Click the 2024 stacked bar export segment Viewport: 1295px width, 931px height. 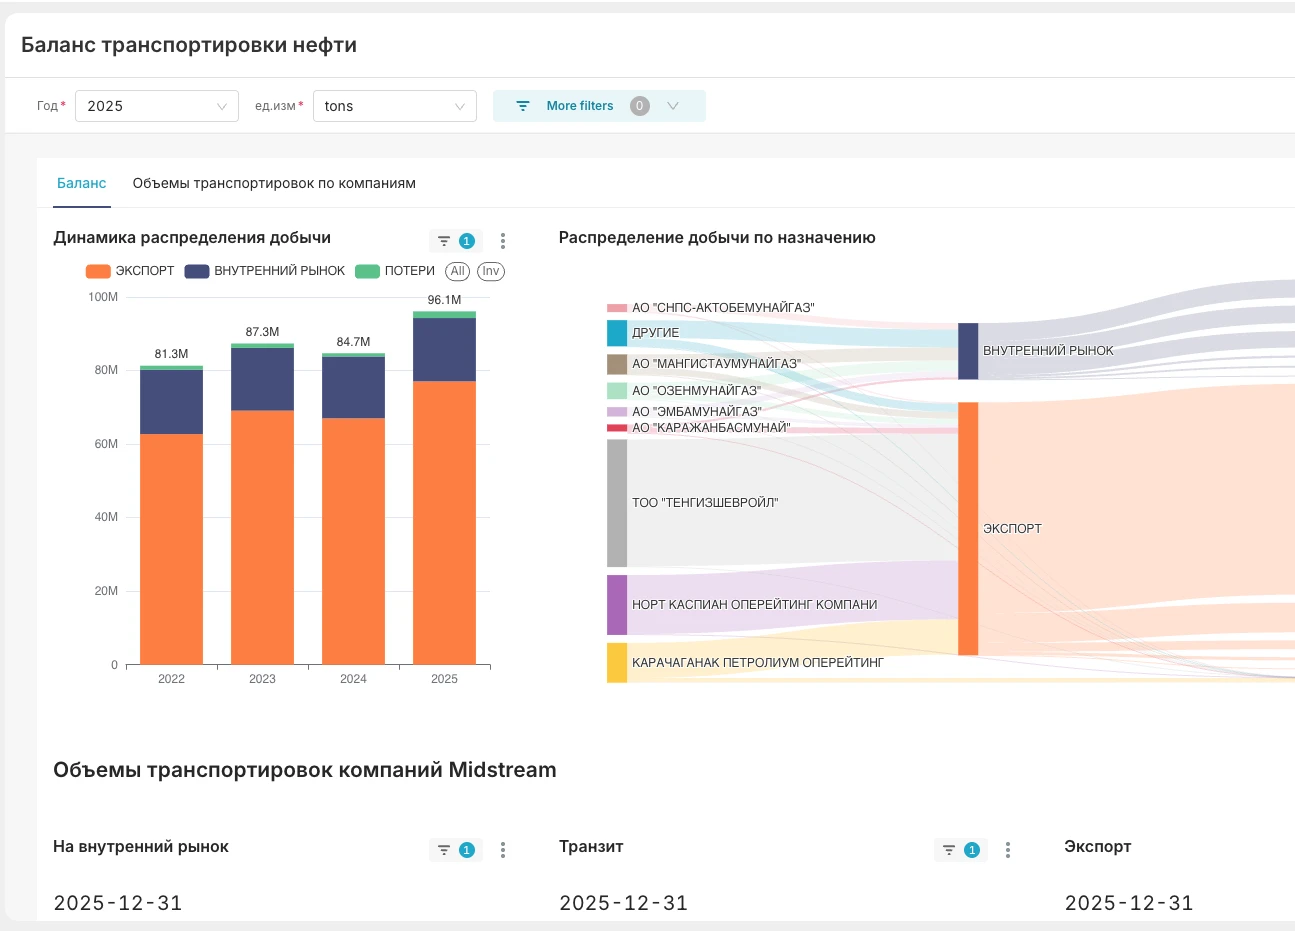point(353,541)
